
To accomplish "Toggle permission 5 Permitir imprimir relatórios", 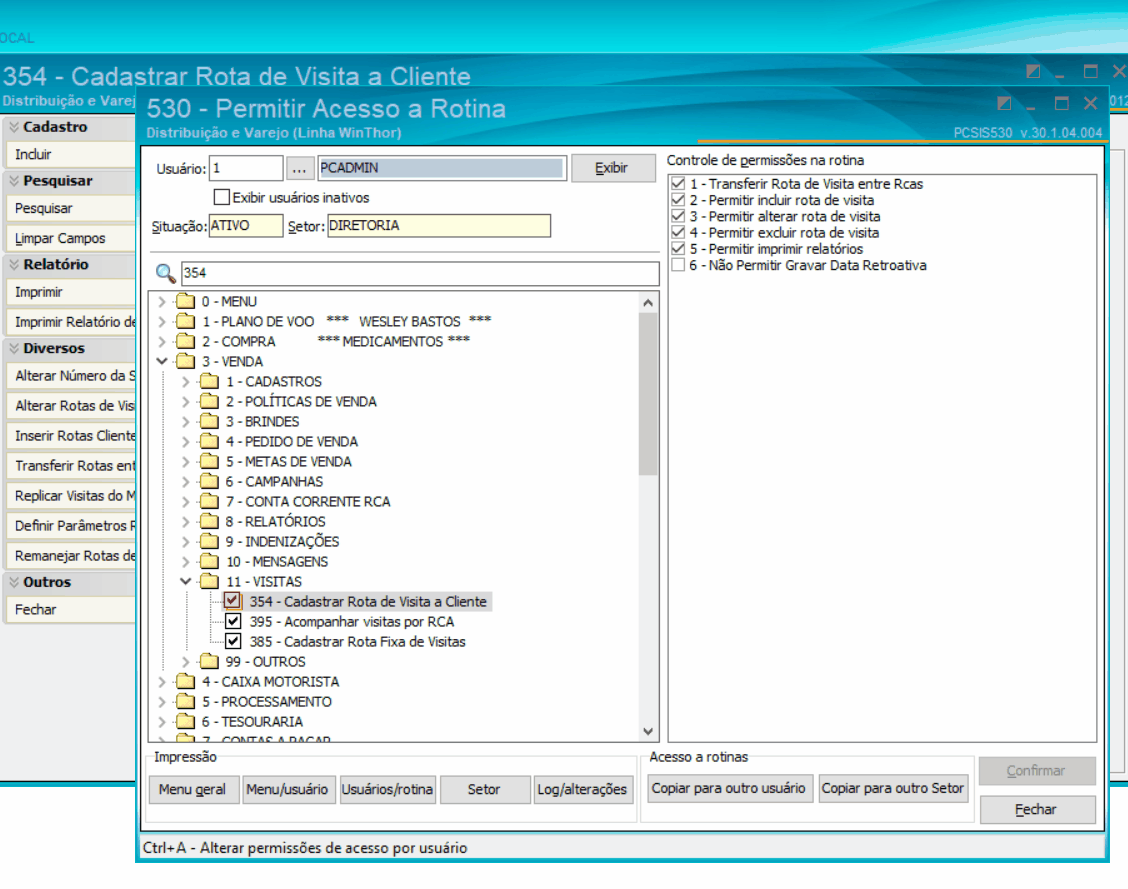I will point(678,249).
